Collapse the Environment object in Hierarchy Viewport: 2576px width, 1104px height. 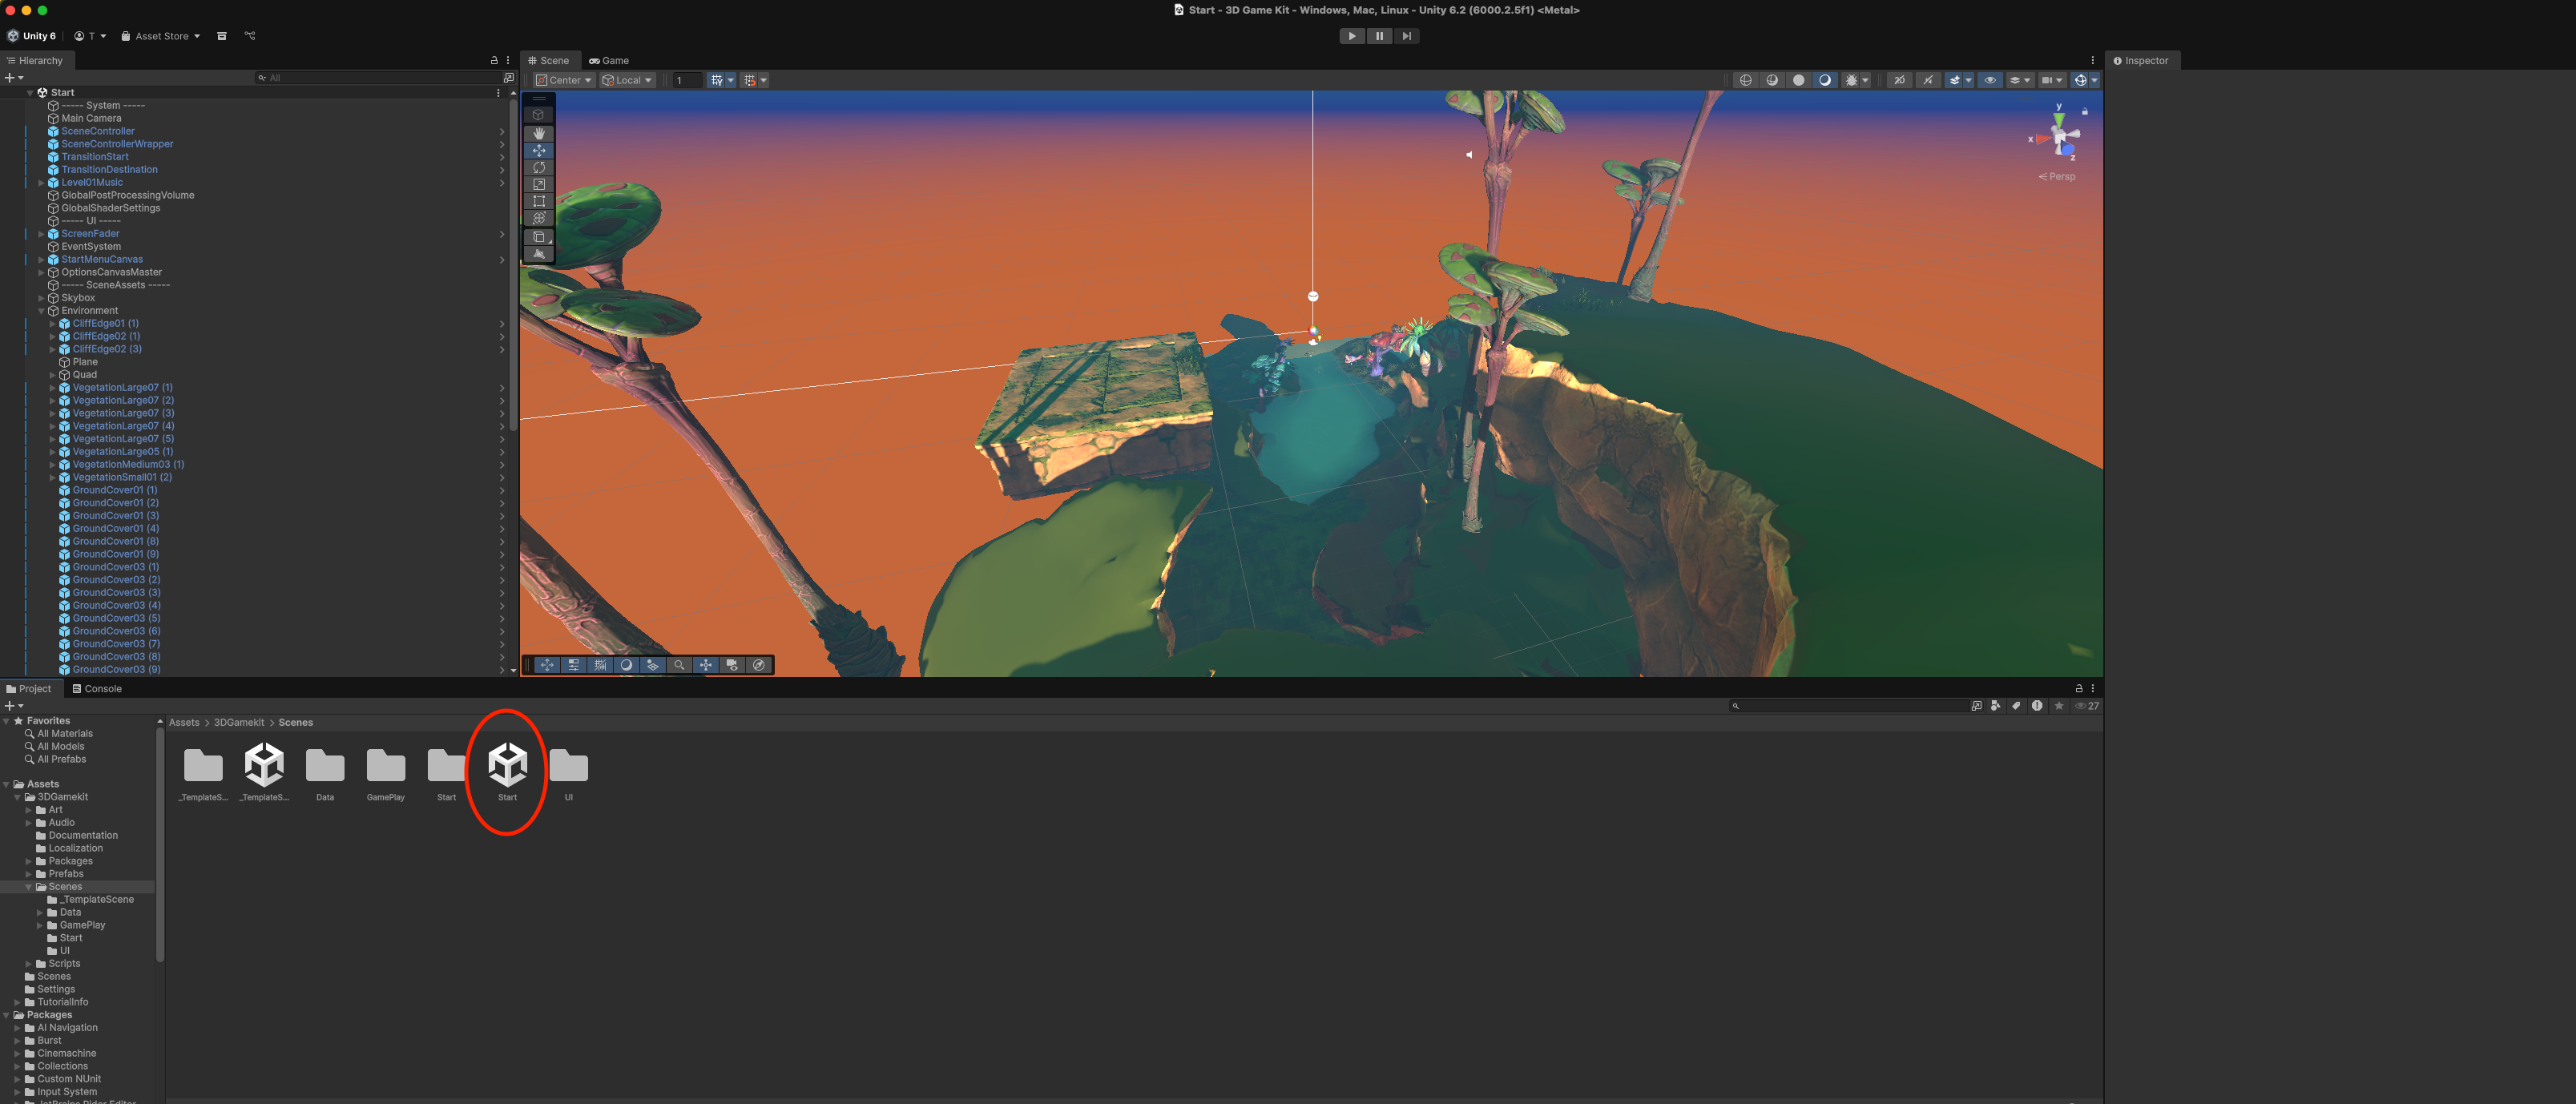click(x=42, y=311)
